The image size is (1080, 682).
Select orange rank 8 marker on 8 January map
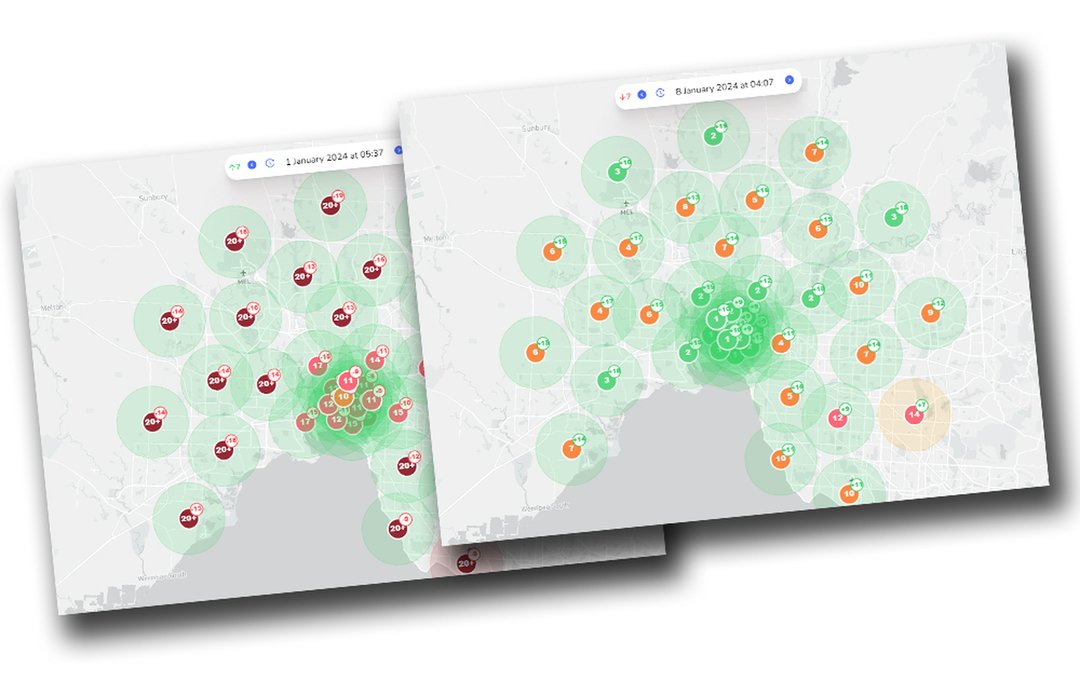(x=684, y=208)
